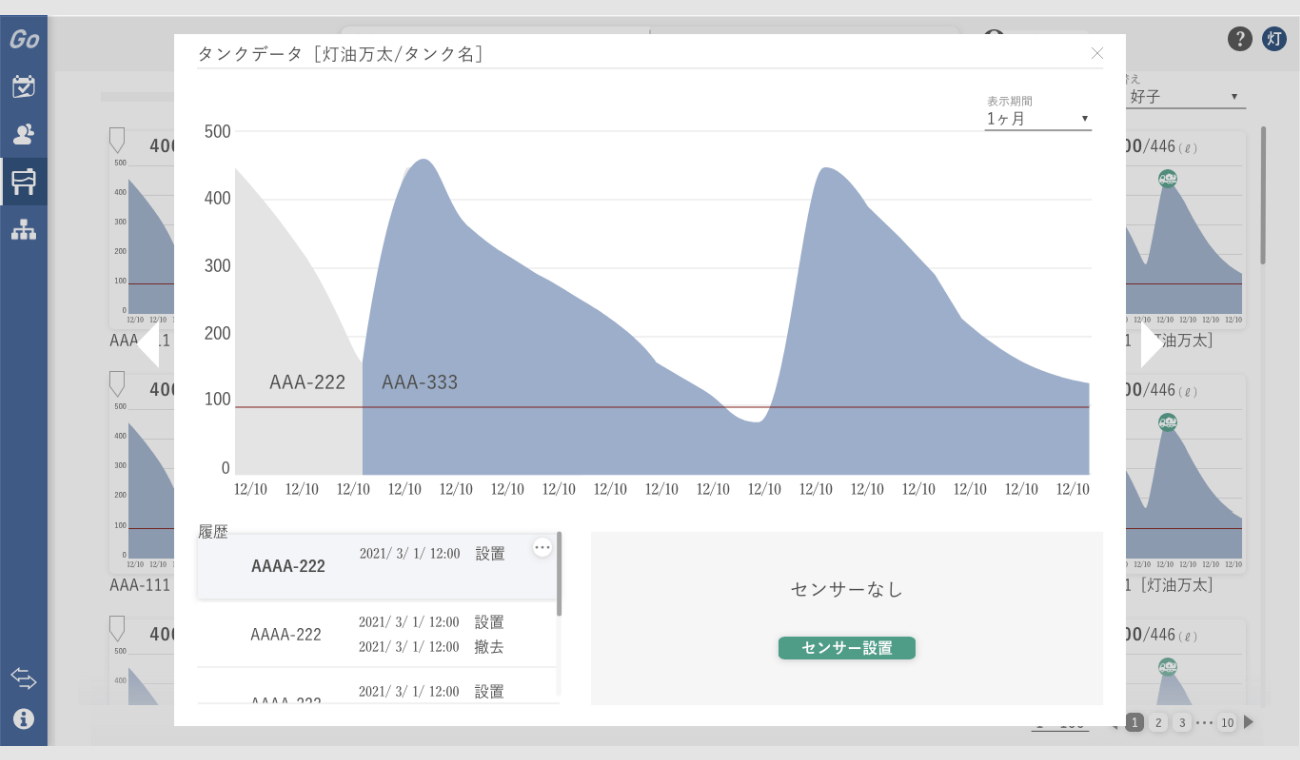1300x760 pixels.
Task: Open the 表示期間 1ヶ月 dropdown
Action: [x=1038, y=119]
